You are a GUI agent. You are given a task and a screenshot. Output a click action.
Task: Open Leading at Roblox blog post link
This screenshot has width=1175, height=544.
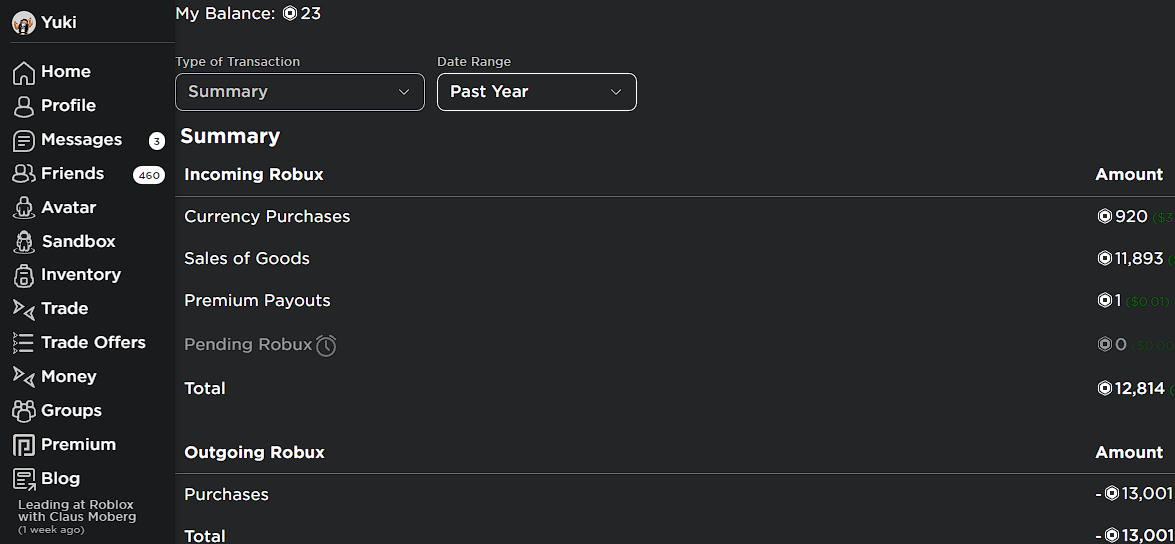pos(76,511)
